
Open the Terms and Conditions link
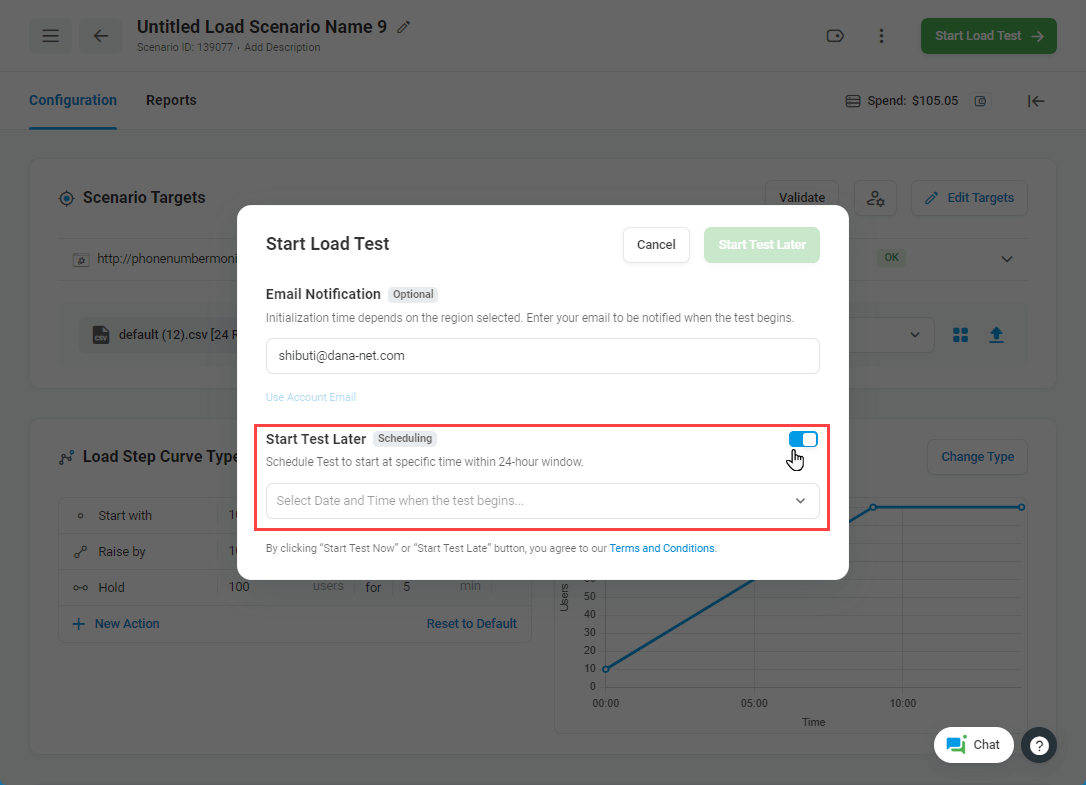pyautogui.click(x=662, y=548)
